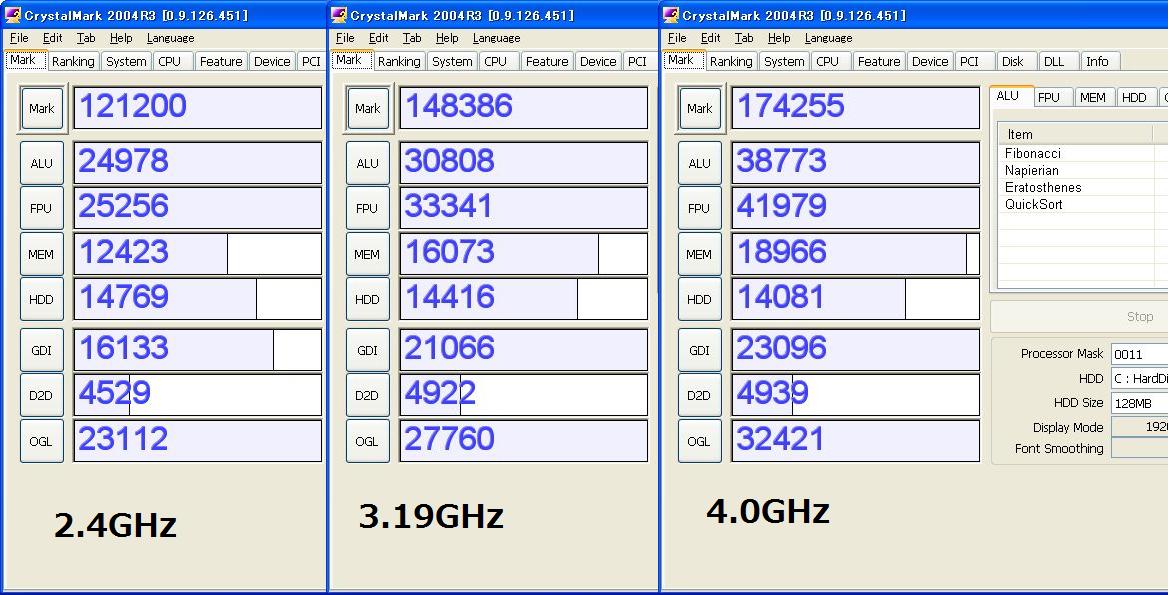Screen dimensions: 1168x595
Task: Switch to Feature tab in the 148386 window
Action: [547, 62]
